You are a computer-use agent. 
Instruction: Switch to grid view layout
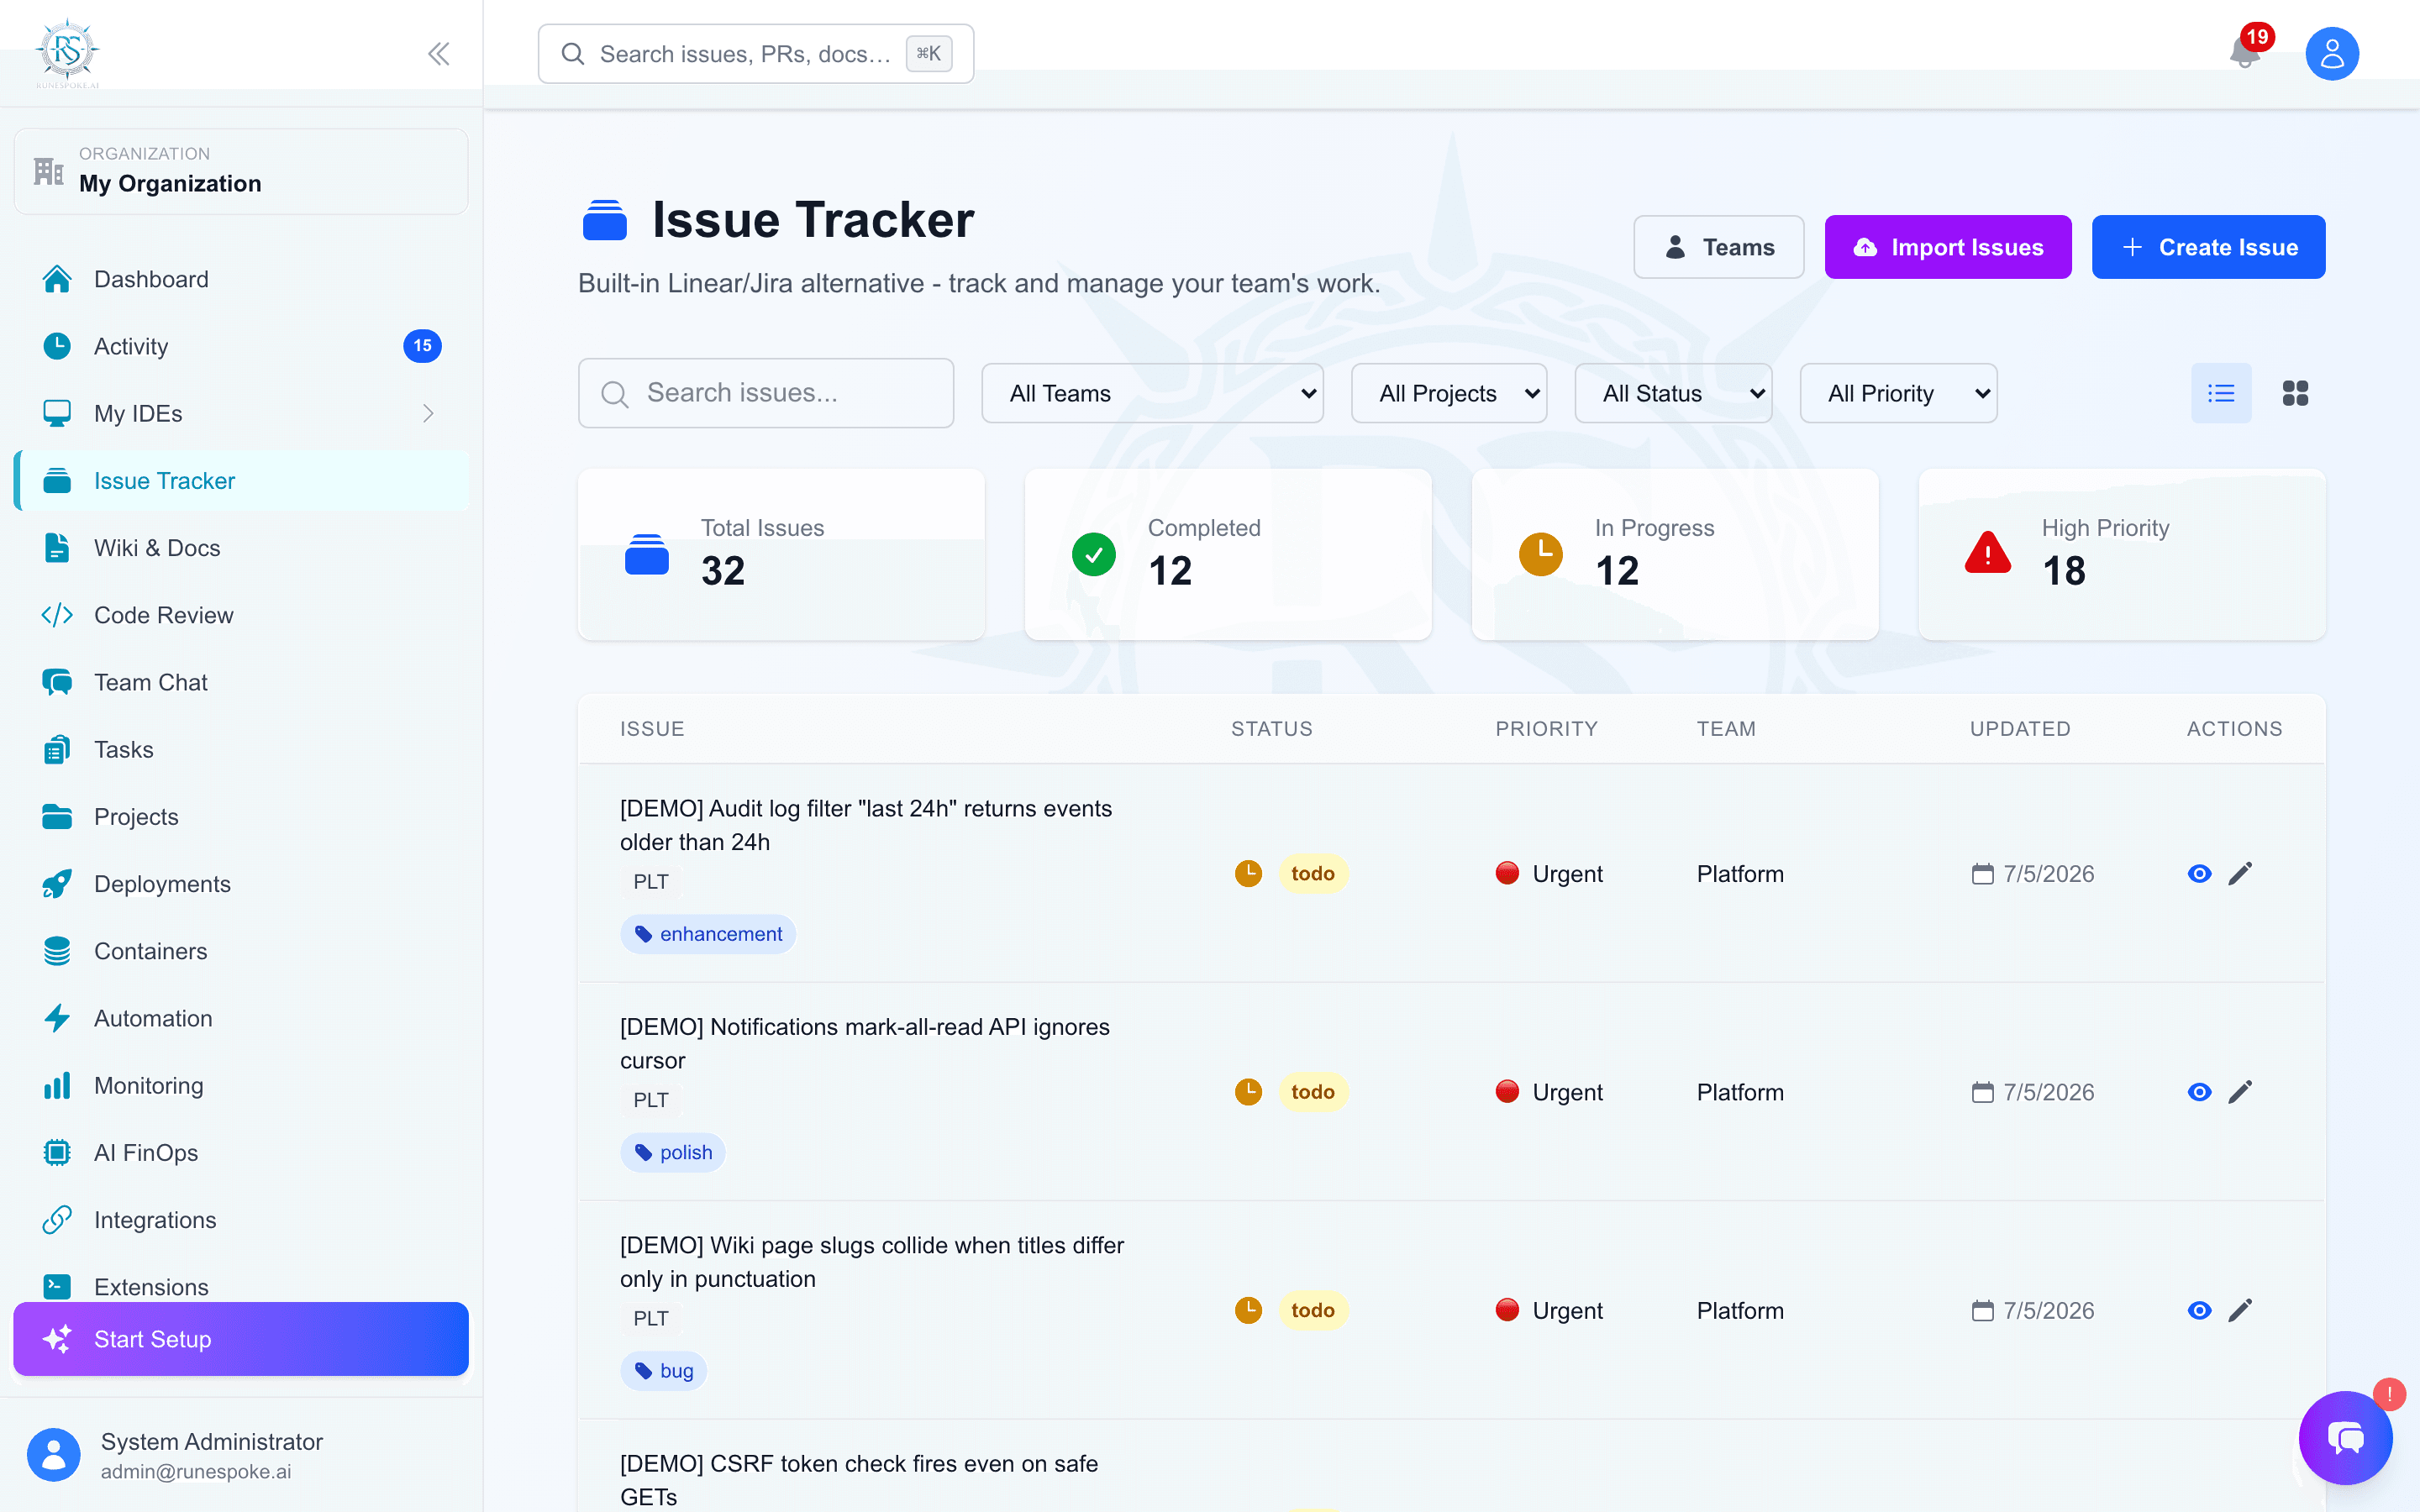click(x=2295, y=393)
